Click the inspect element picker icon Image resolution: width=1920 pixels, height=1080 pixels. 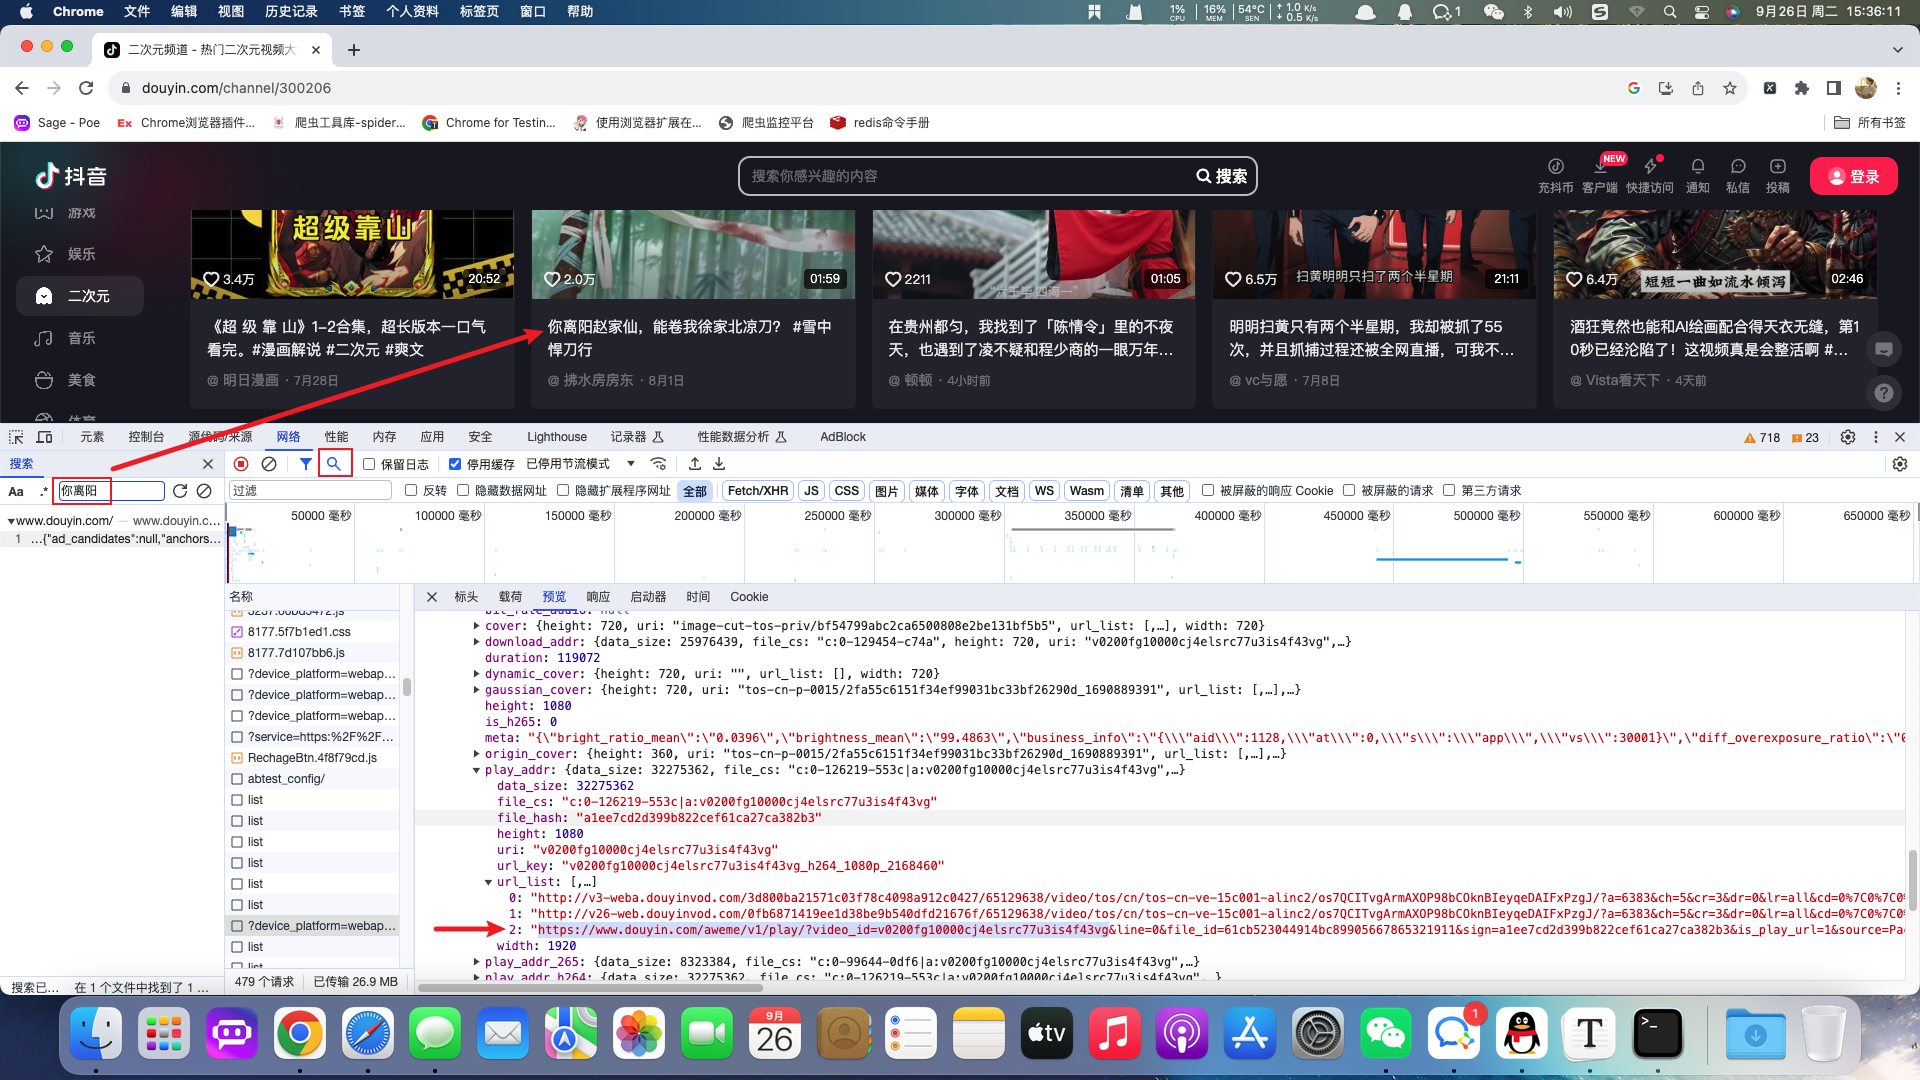point(16,437)
